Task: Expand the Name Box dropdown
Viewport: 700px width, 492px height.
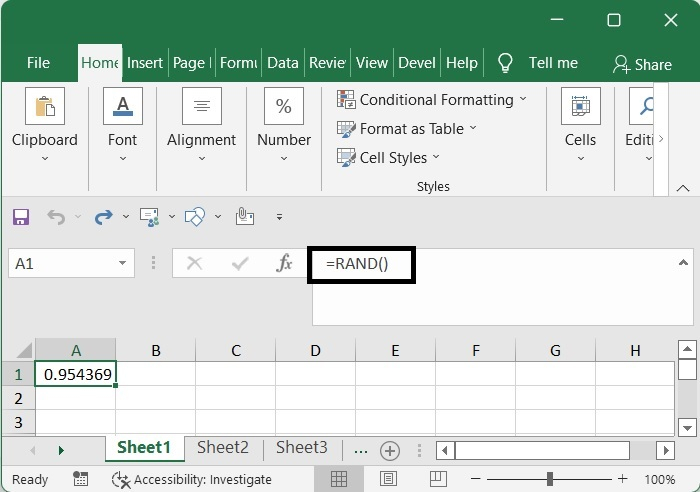Action: click(x=123, y=263)
